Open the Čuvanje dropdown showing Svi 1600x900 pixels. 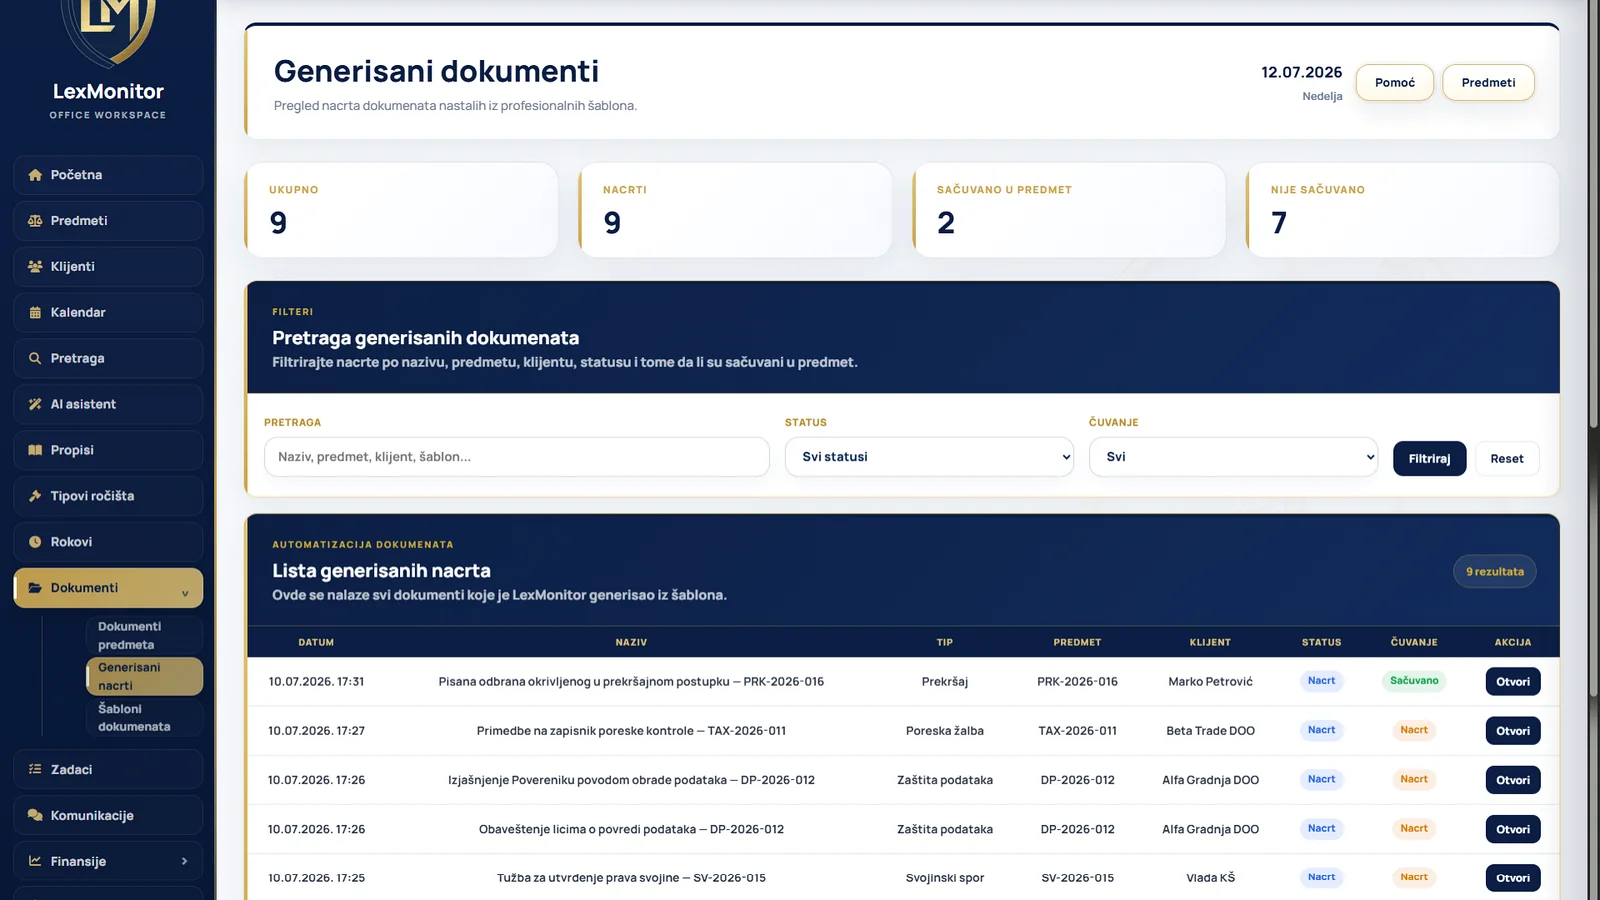[x=1233, y=457]
